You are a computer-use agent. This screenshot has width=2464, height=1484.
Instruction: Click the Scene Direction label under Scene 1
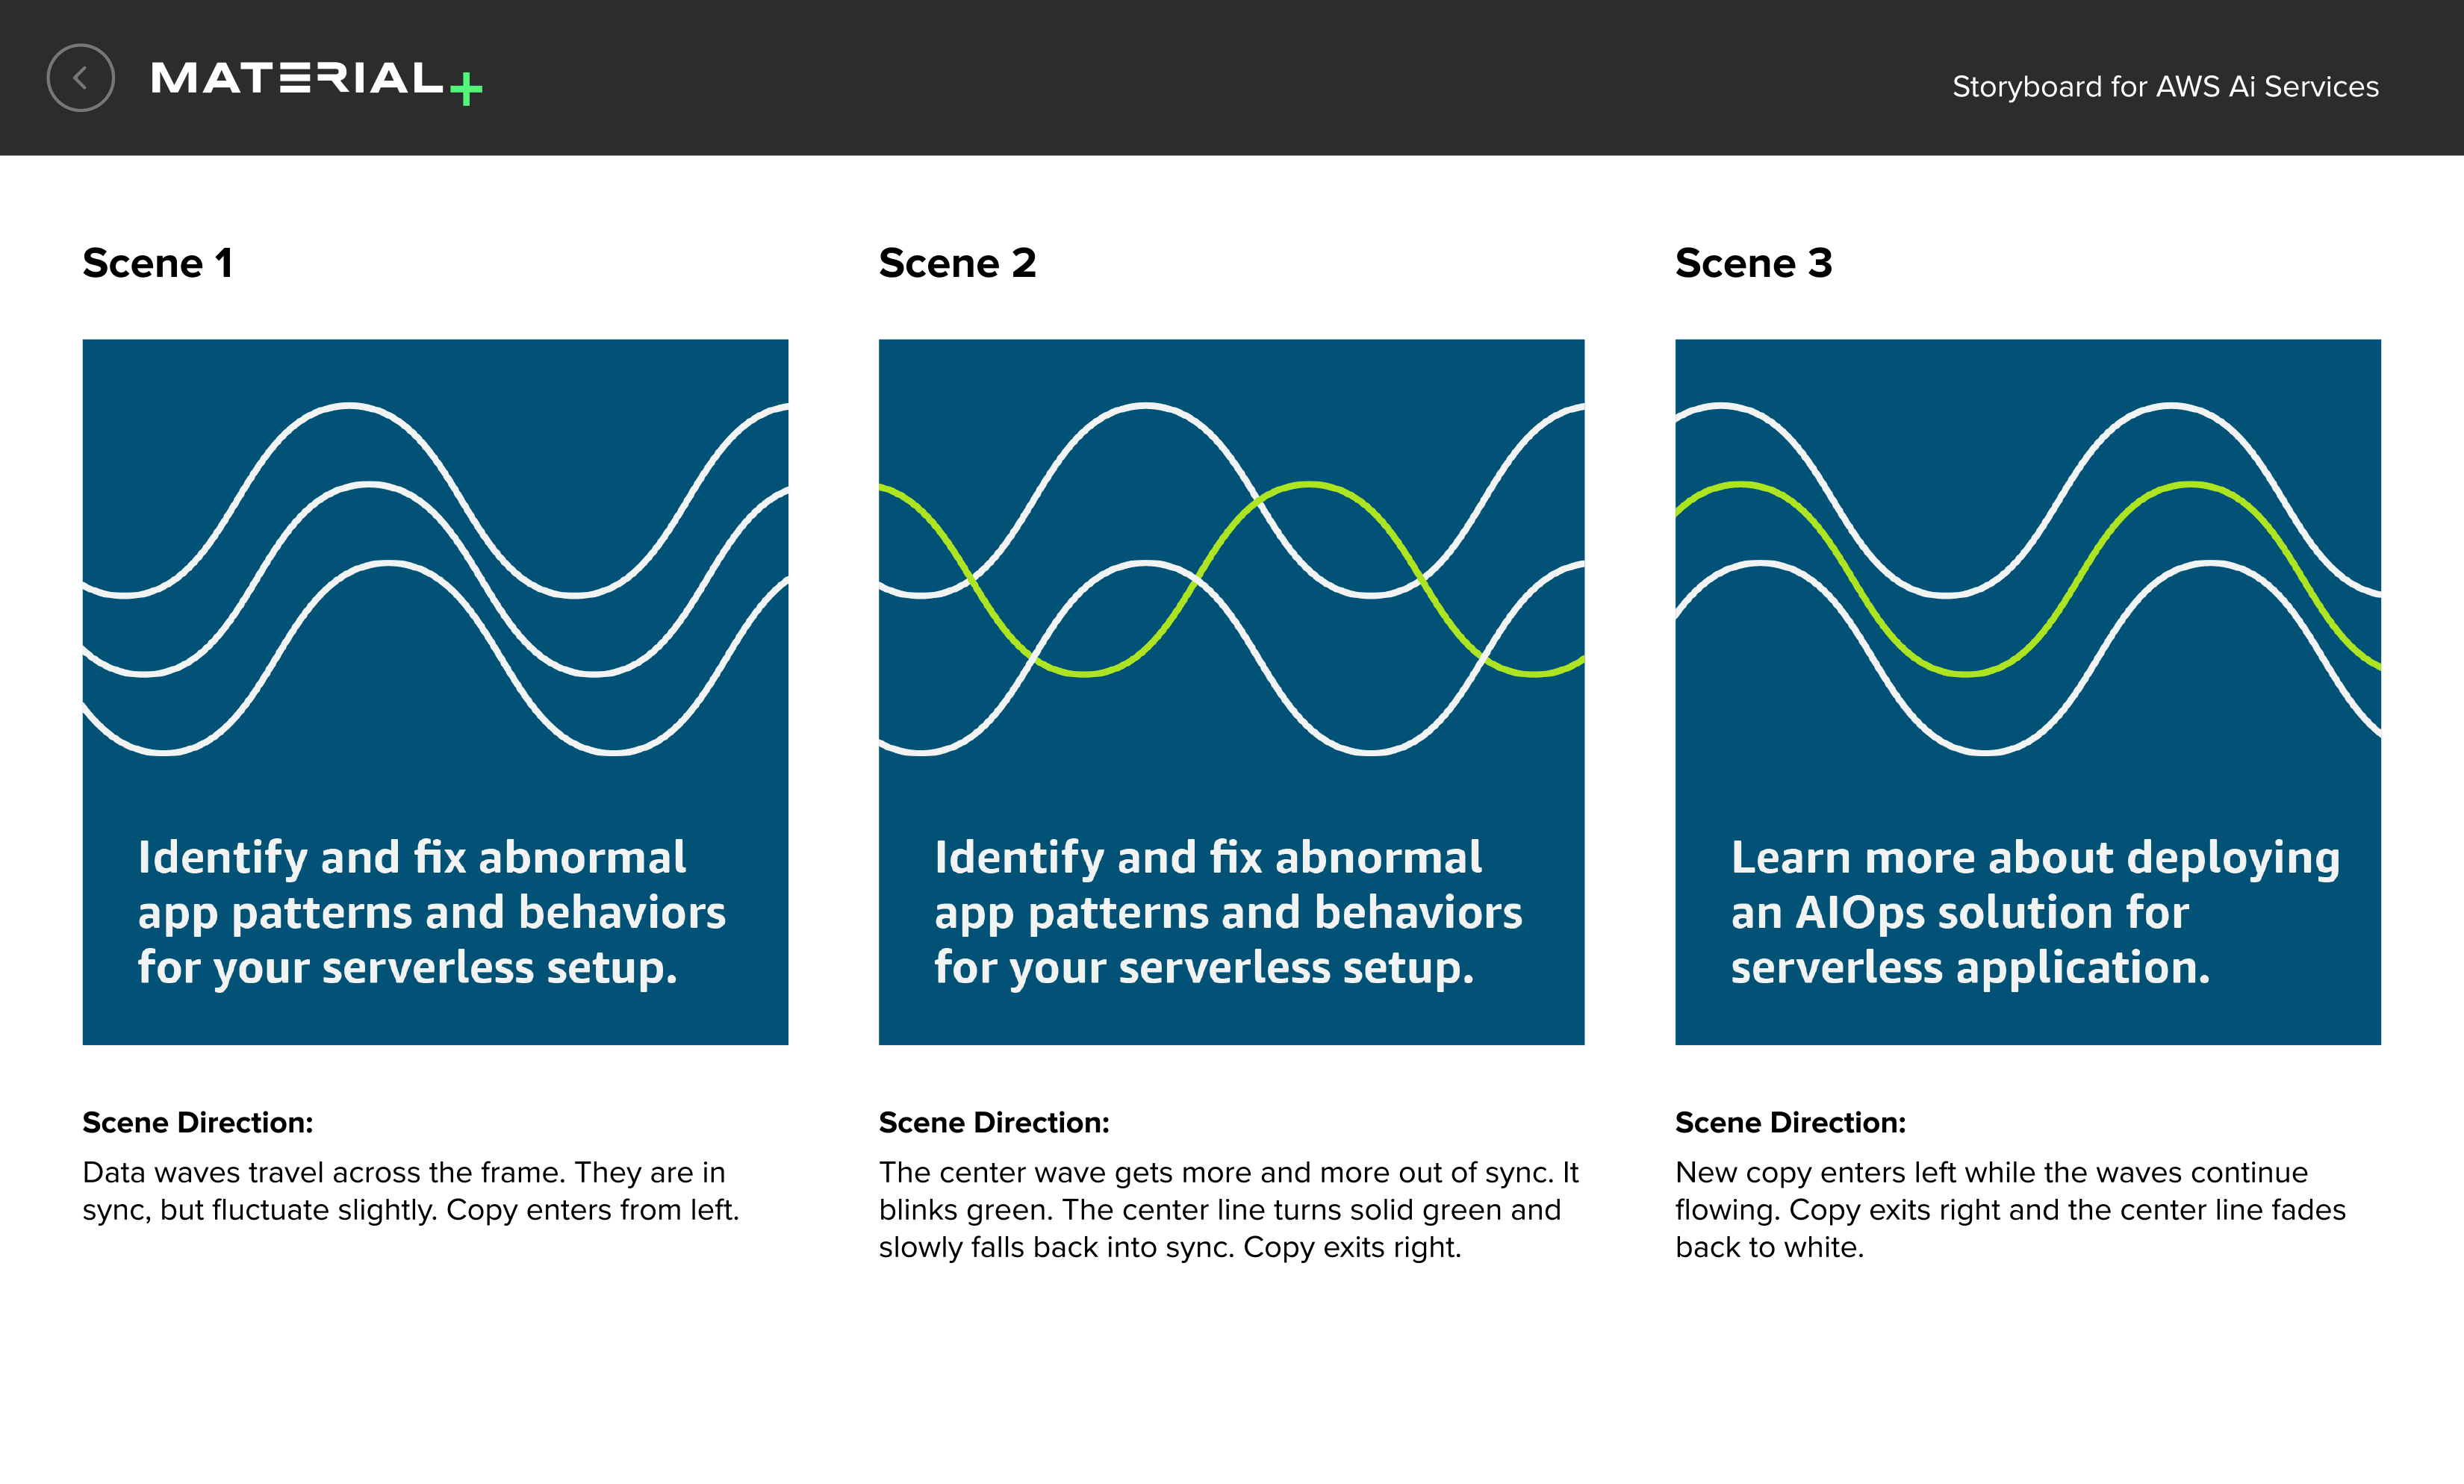(198, 1123)
